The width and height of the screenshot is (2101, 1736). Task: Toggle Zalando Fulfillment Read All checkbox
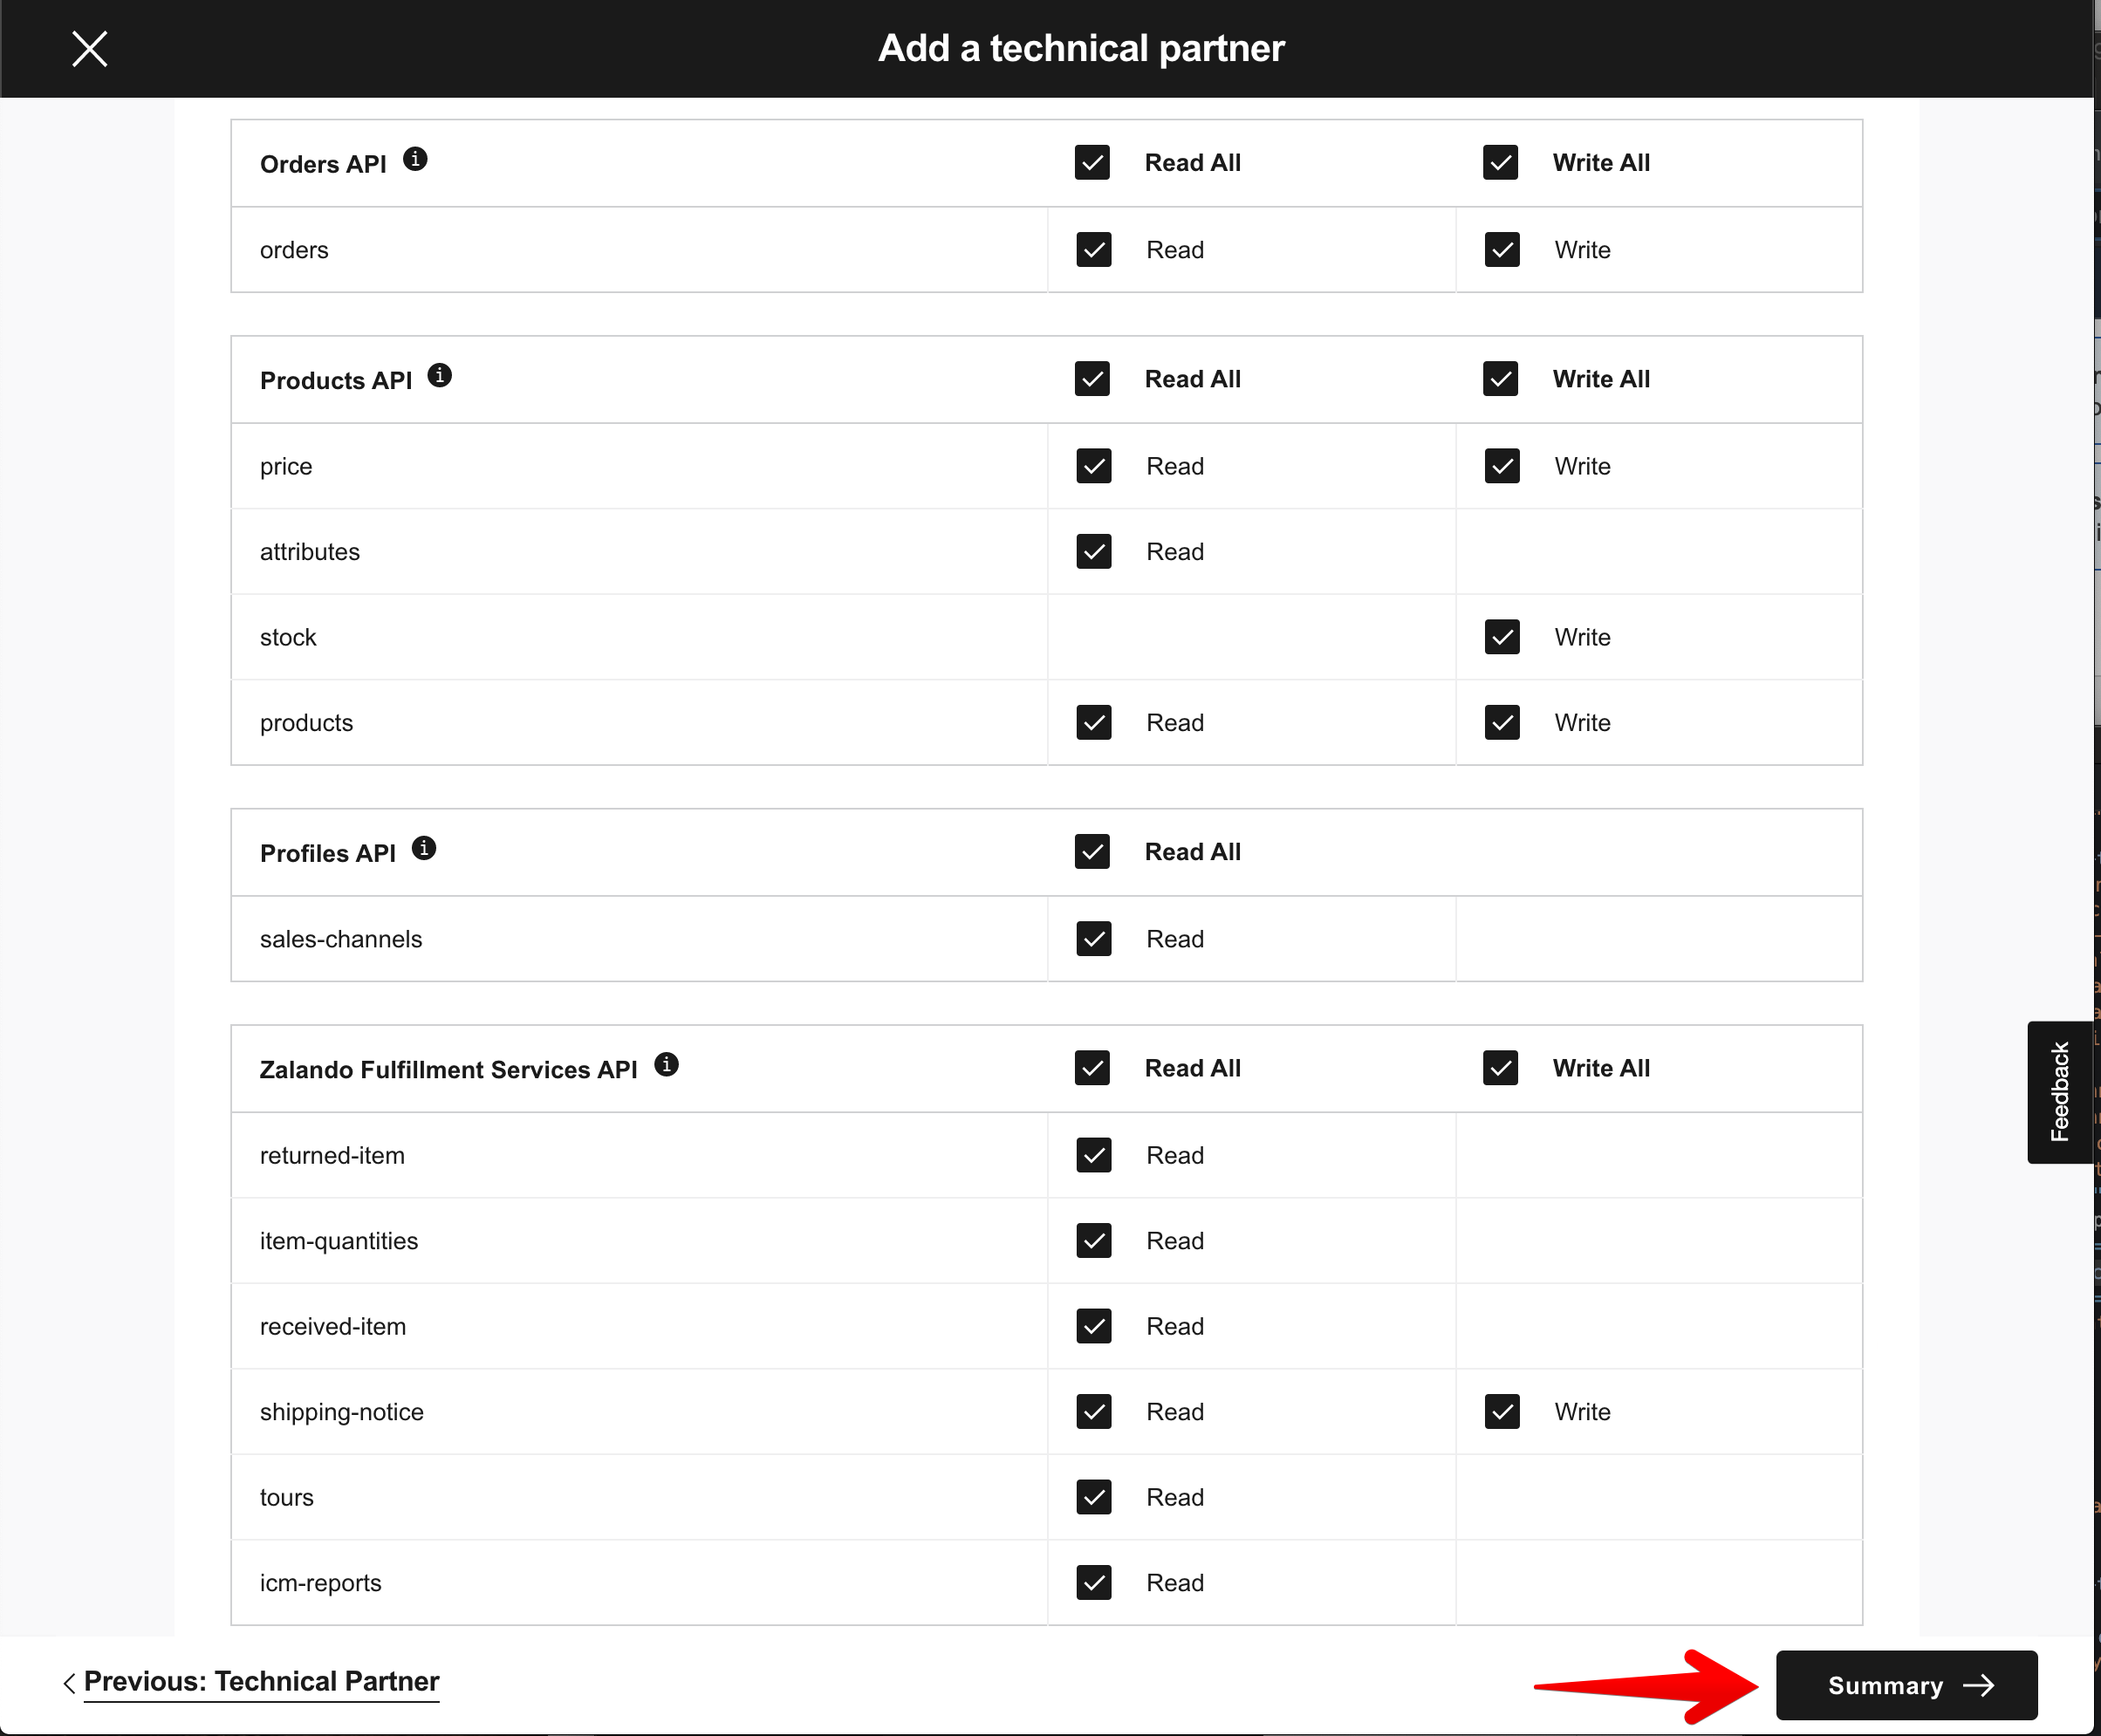(x=1092, y=1068)
